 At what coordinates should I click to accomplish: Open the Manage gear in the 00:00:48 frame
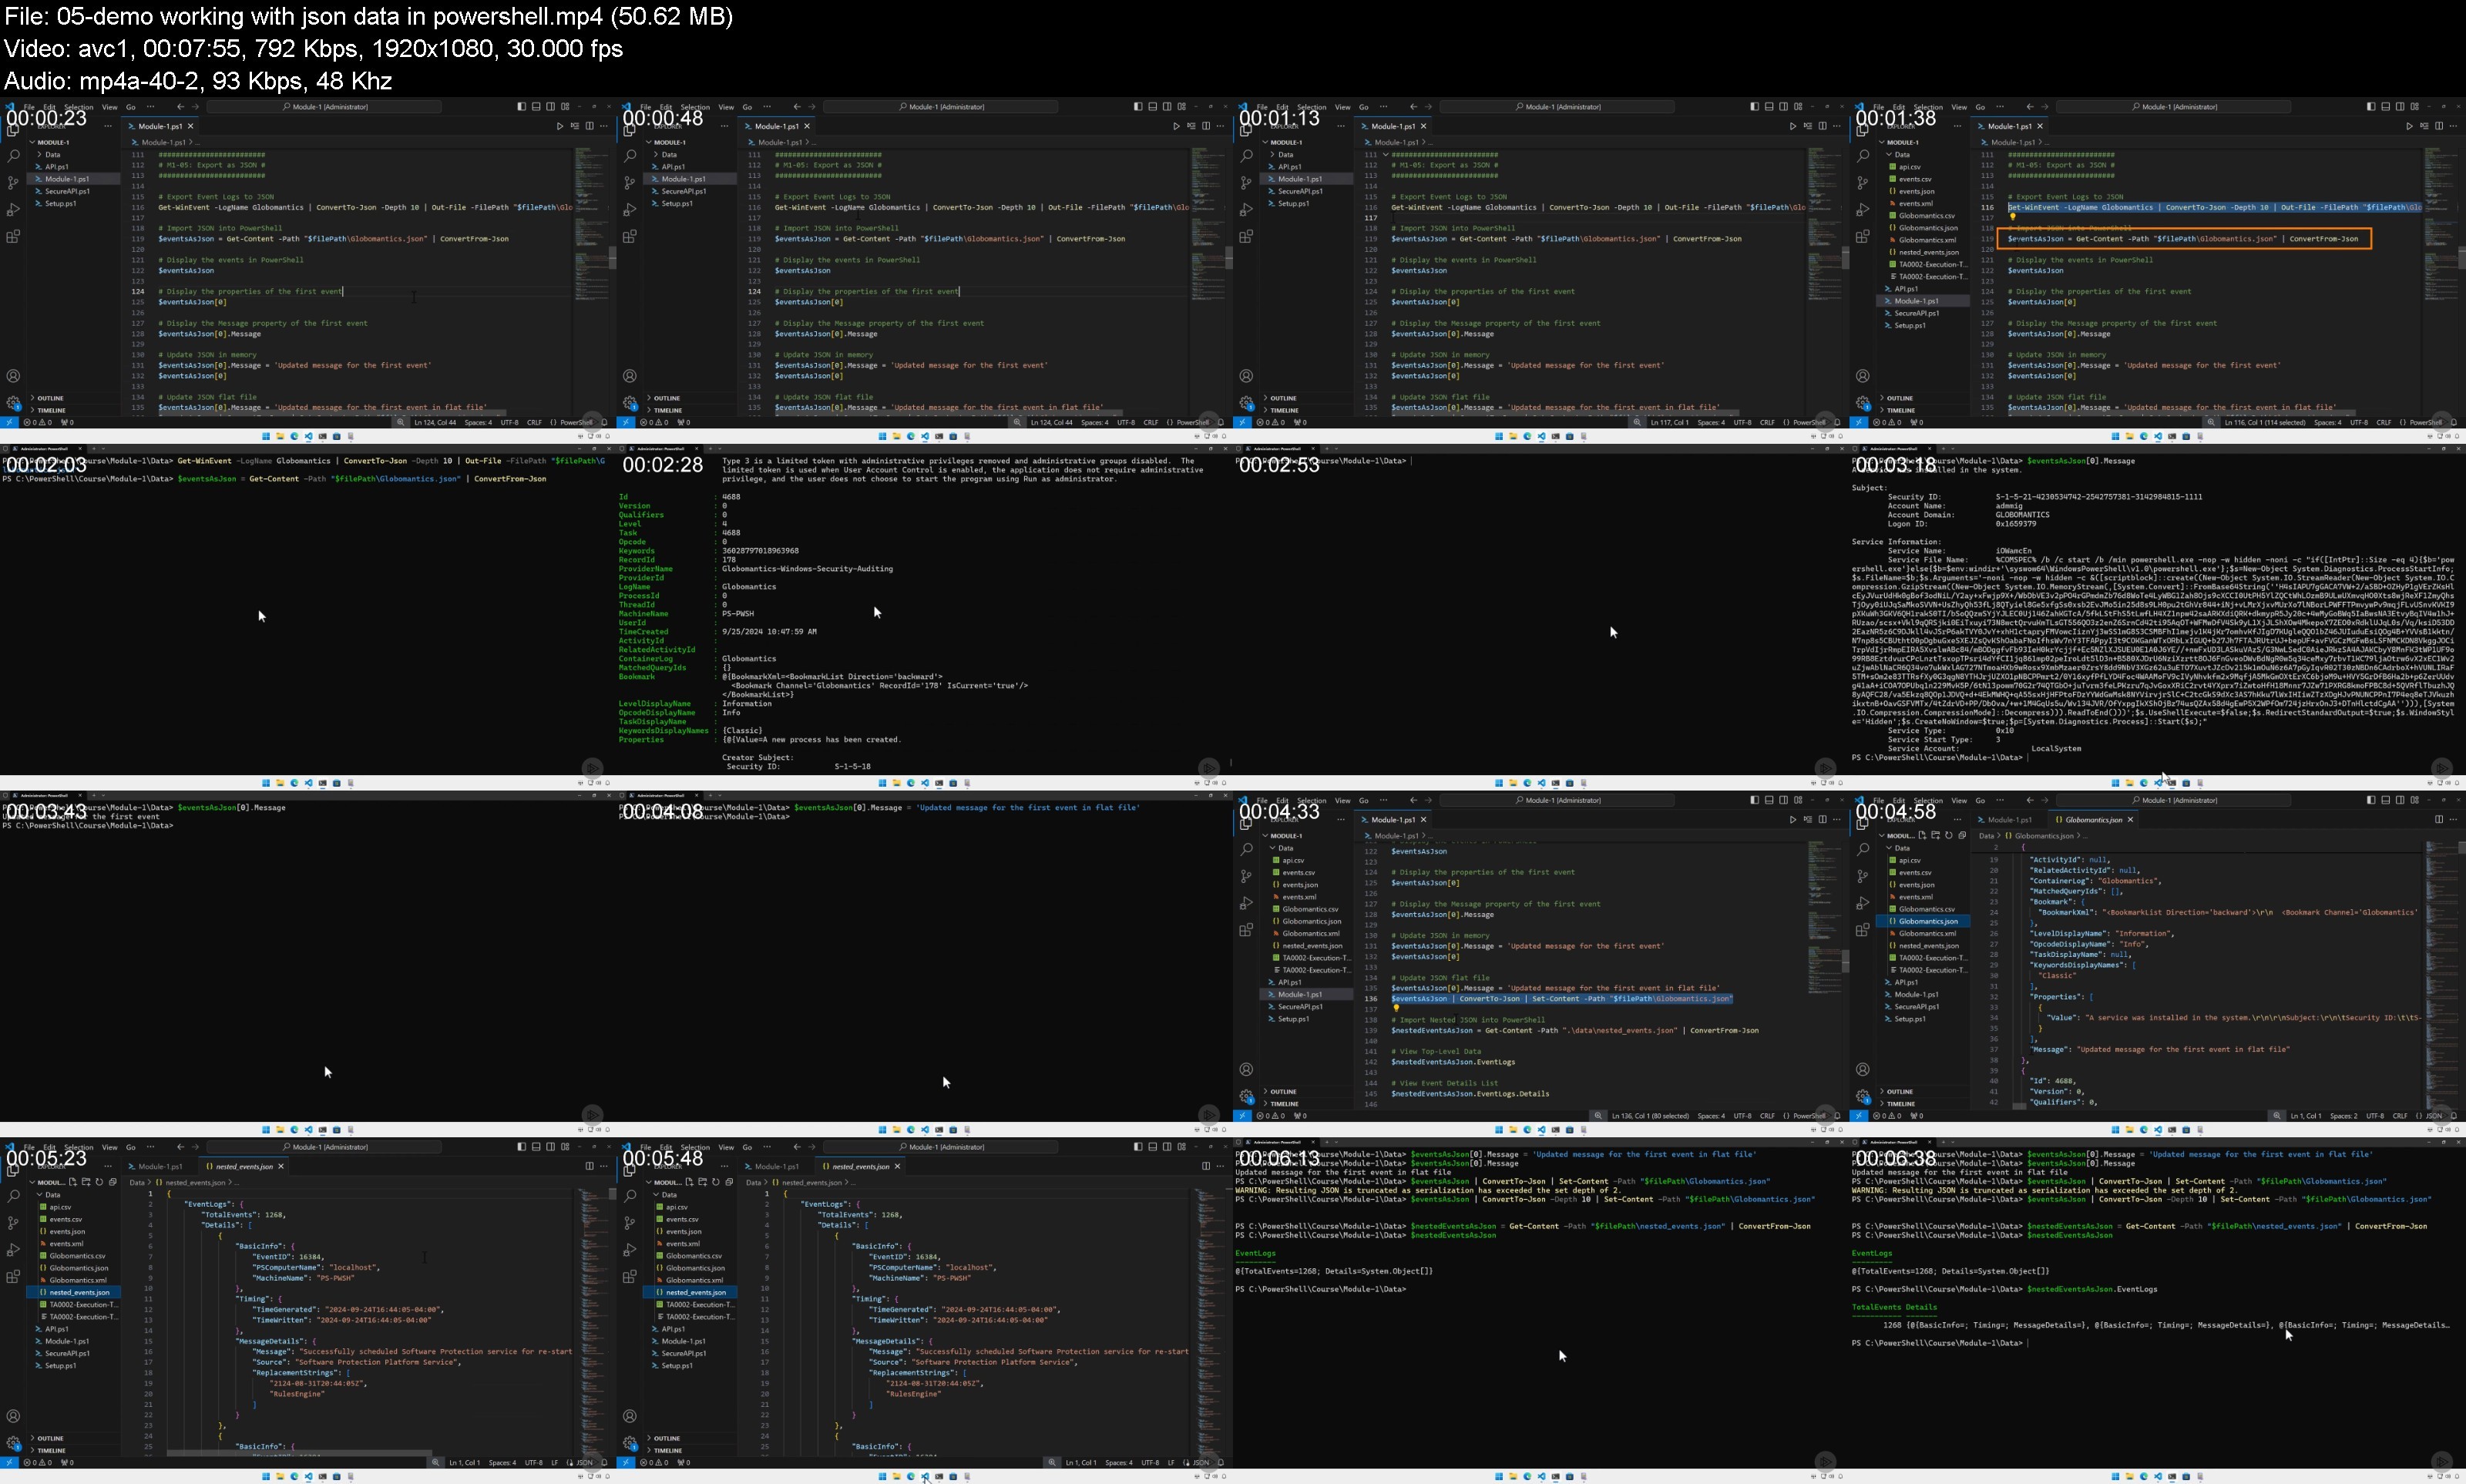coord(630,403)
